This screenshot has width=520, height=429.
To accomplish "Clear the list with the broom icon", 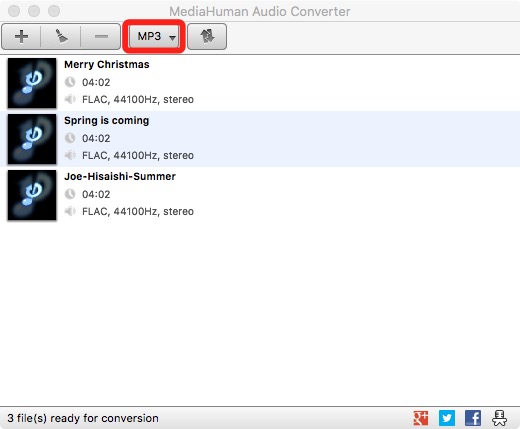I will tap(61, 36).
